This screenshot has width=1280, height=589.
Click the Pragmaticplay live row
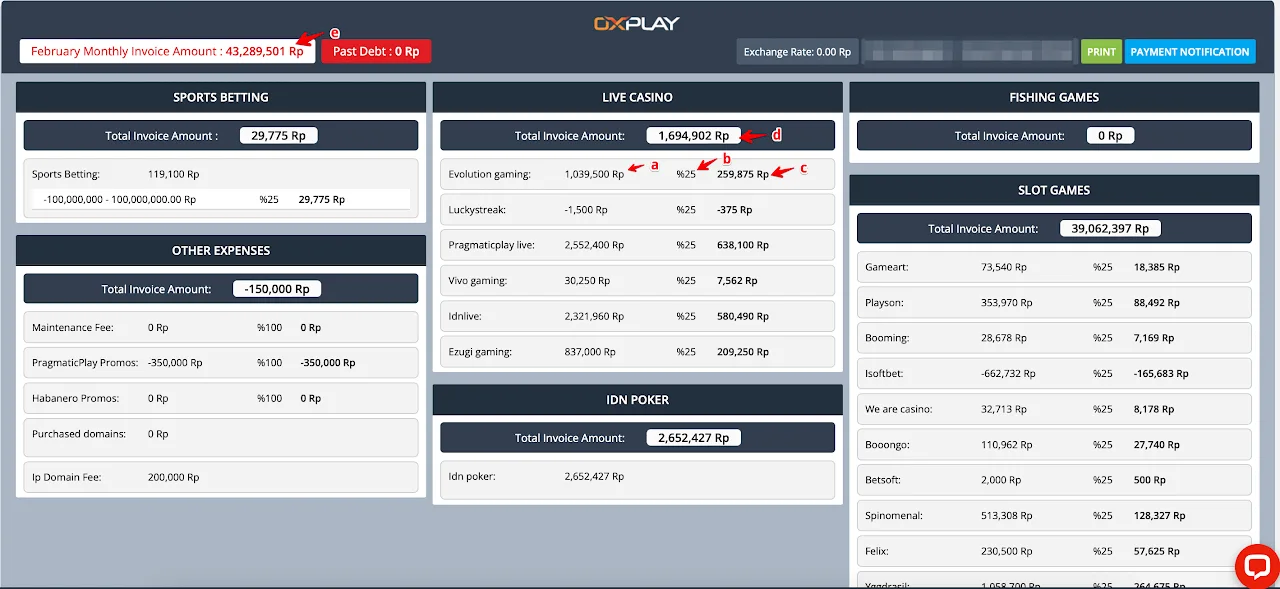(637, 245)
